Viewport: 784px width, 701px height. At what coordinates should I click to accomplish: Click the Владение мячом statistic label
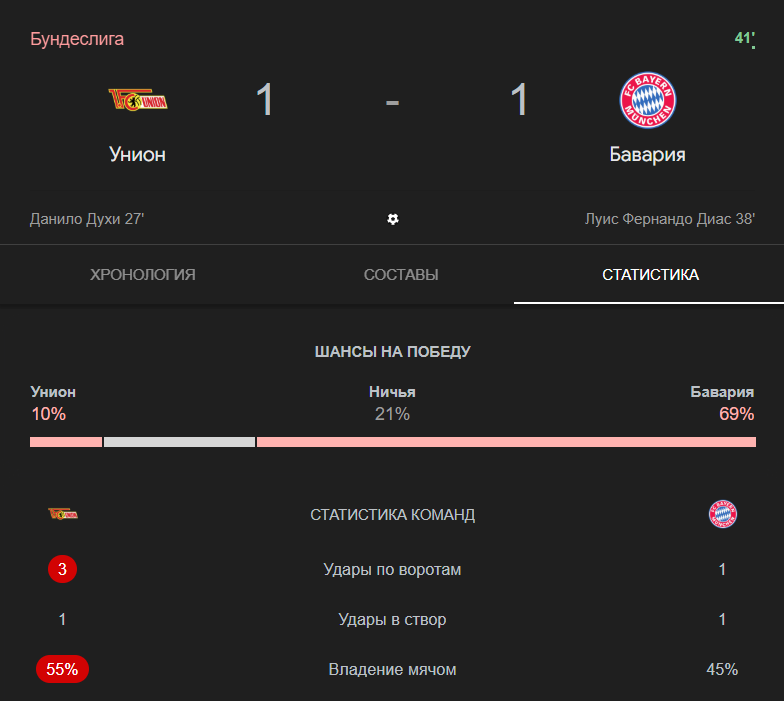coord(392,670)
